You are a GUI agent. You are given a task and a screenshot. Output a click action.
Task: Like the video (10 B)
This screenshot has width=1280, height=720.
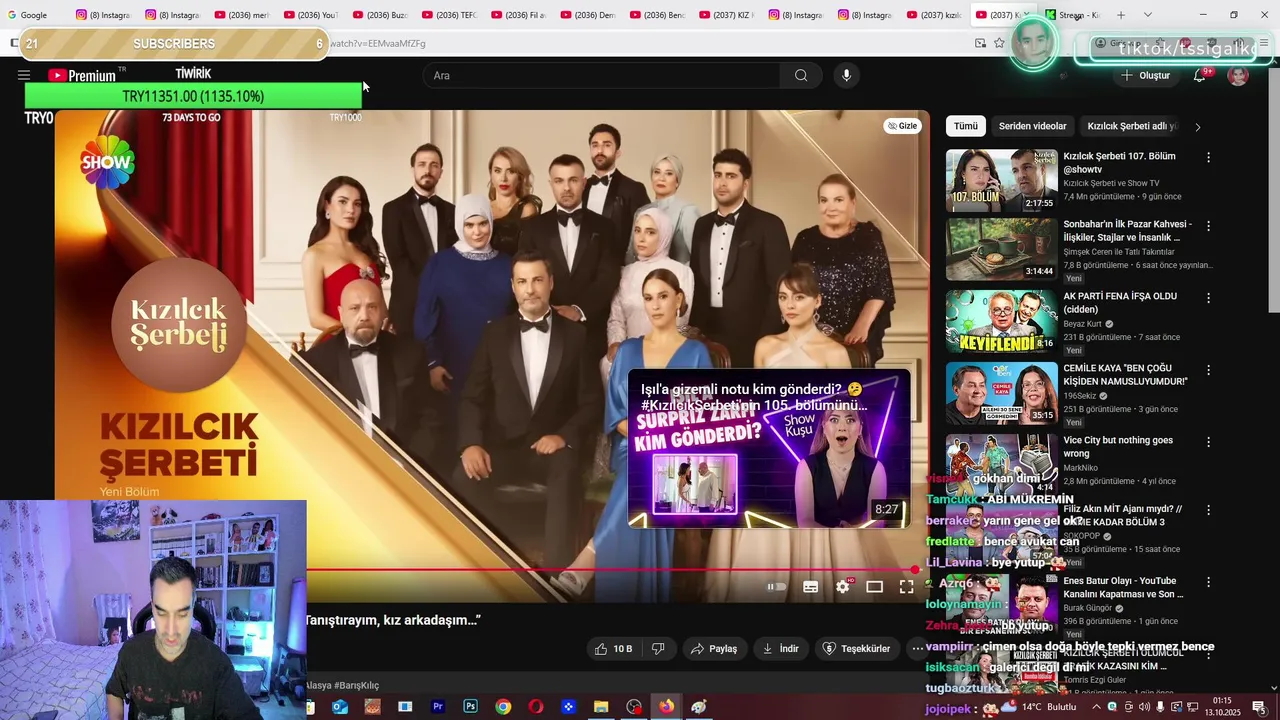click(x=613, y=649)
